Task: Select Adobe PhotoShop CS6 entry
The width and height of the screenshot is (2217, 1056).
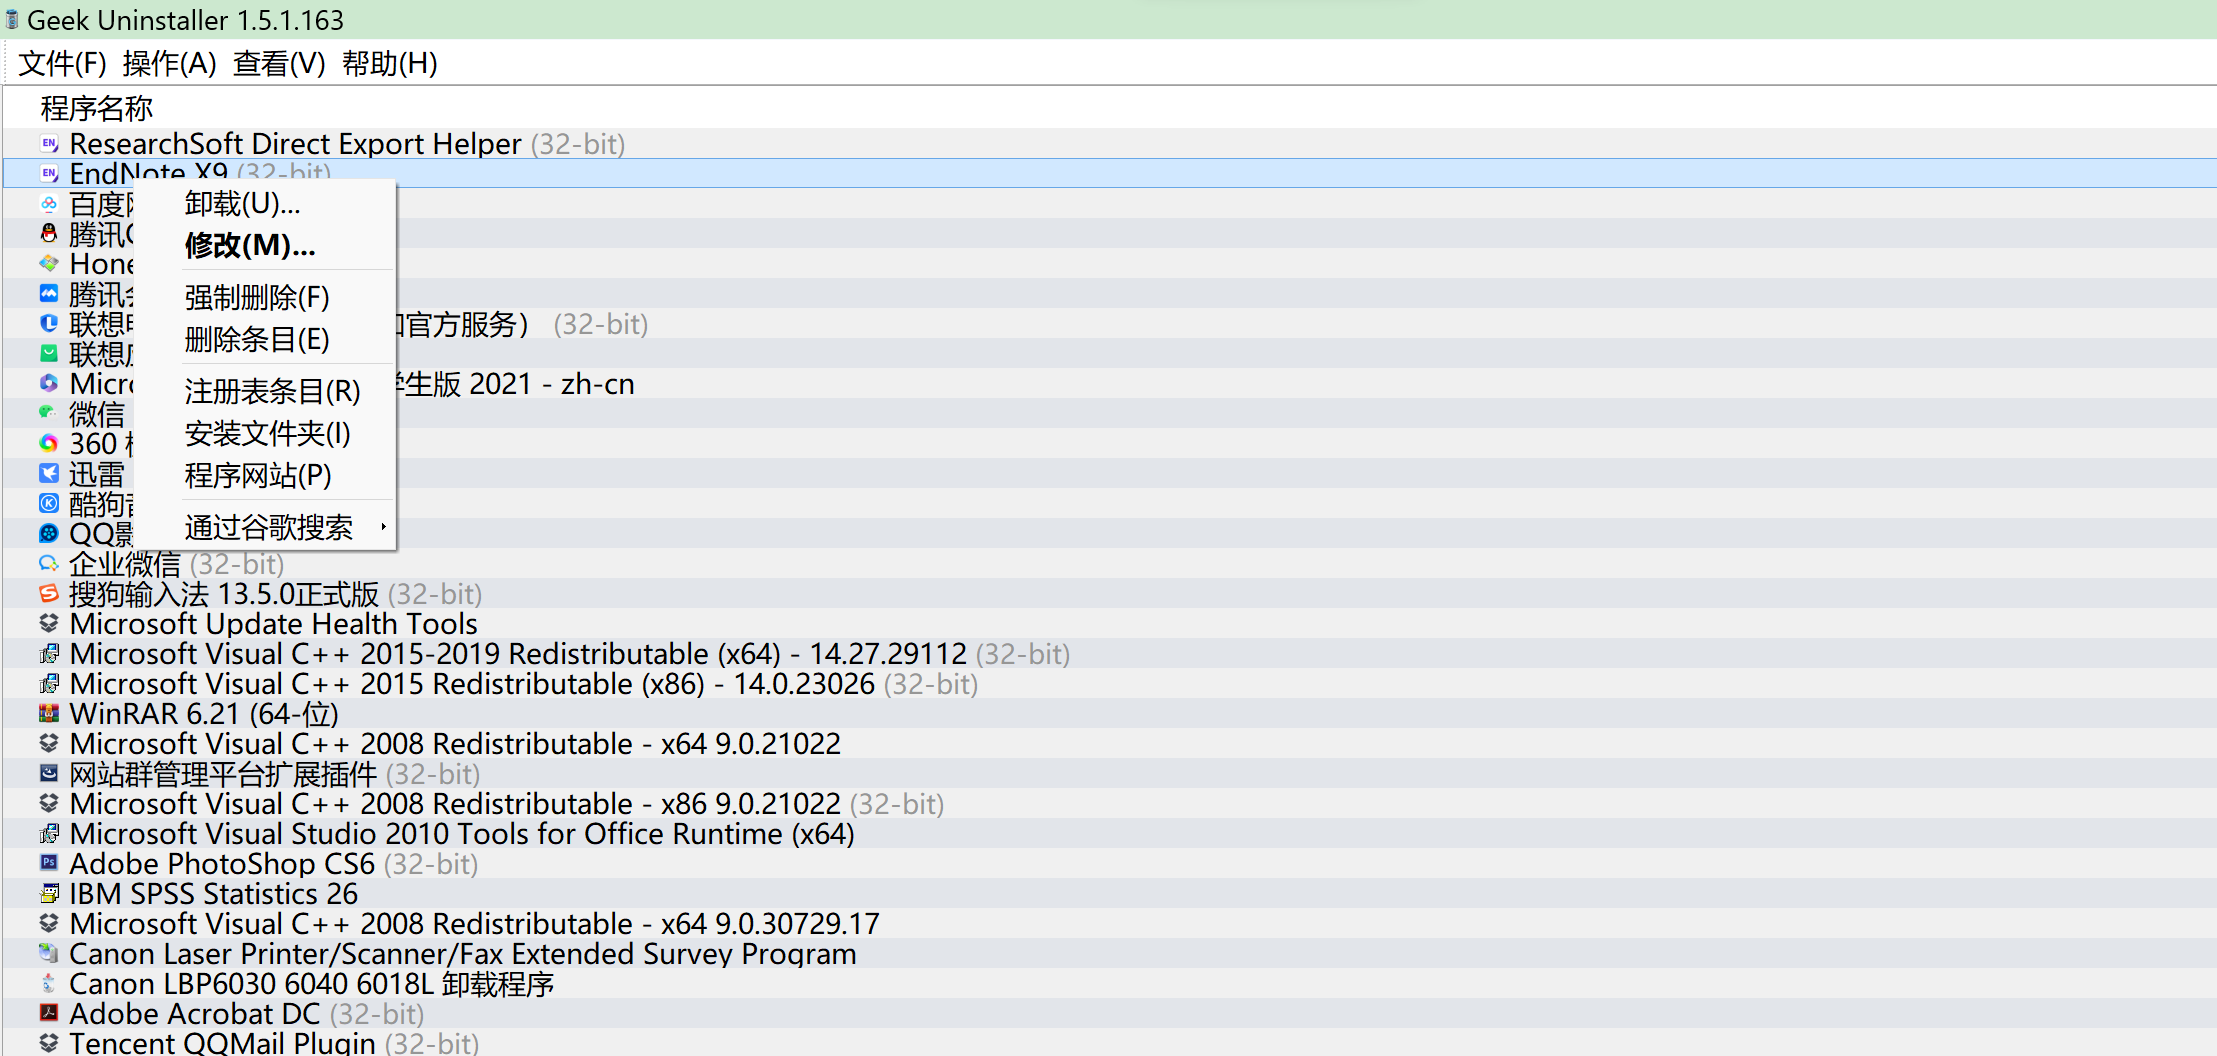Action: (x=1110, y=864)
